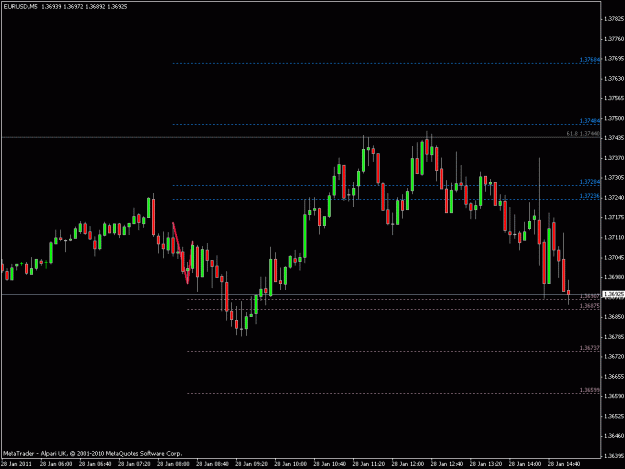Click the 1.37630 price scale label
The height and width of the screenshot is (469, 625).
coord(614,78)
